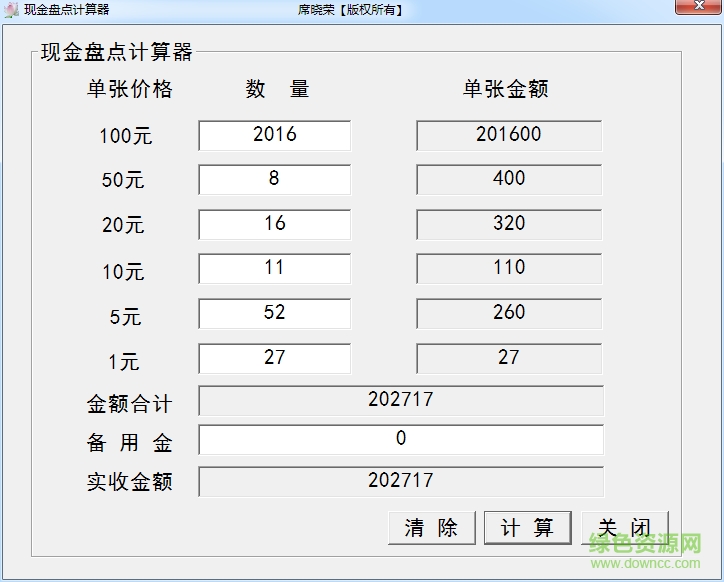Select the 20元 quantity input box
The width and height of the screenshot is (724, 582).
(275, 224)
